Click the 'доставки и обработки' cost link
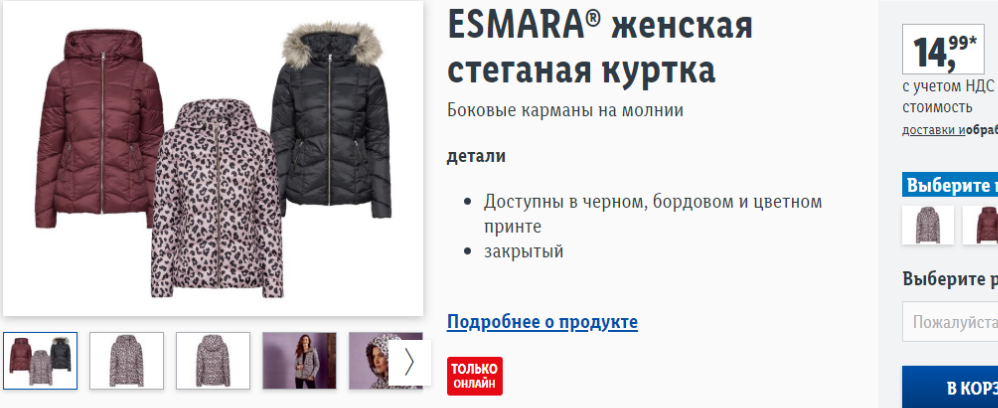 pos(950,130)
